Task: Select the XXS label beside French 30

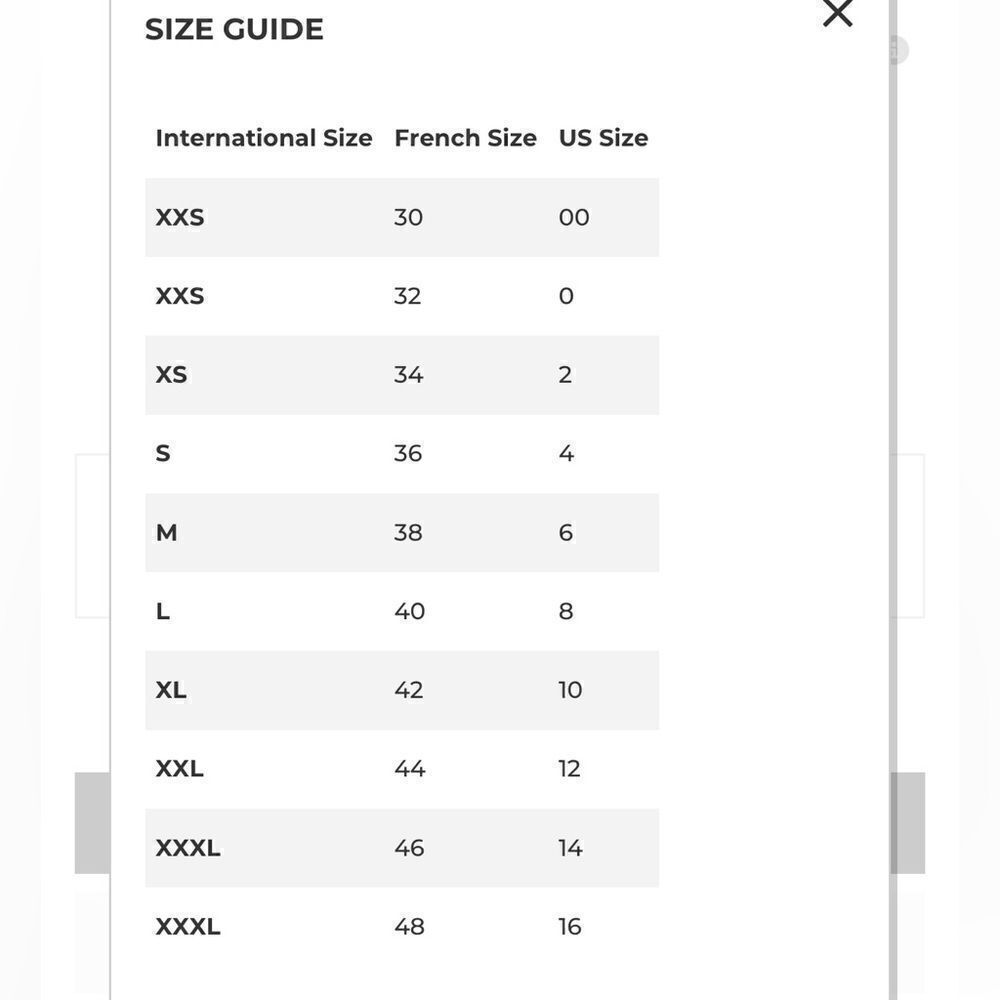Action: pos(180,217)
